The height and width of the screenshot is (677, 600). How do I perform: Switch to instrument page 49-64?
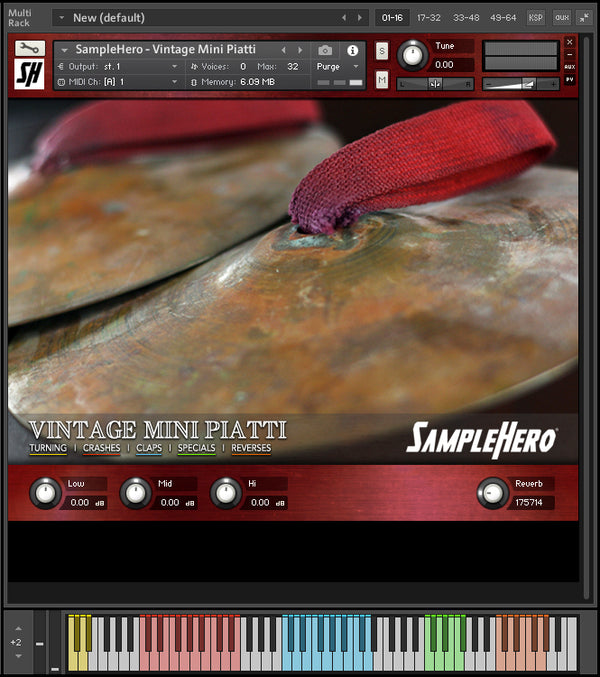tap(503, 18)
